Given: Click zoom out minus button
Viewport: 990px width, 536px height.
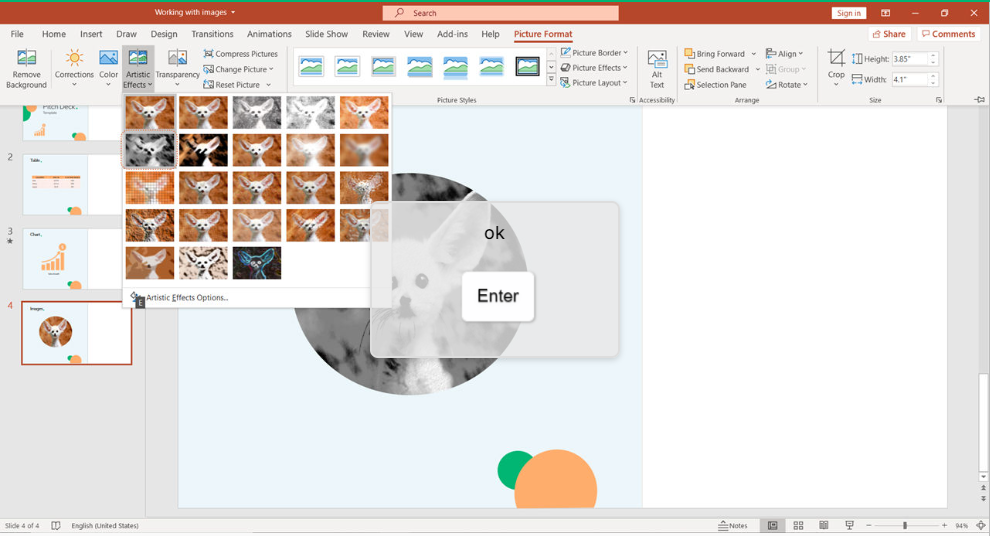Looking at the screenshot, I should [x=869, y=525].
